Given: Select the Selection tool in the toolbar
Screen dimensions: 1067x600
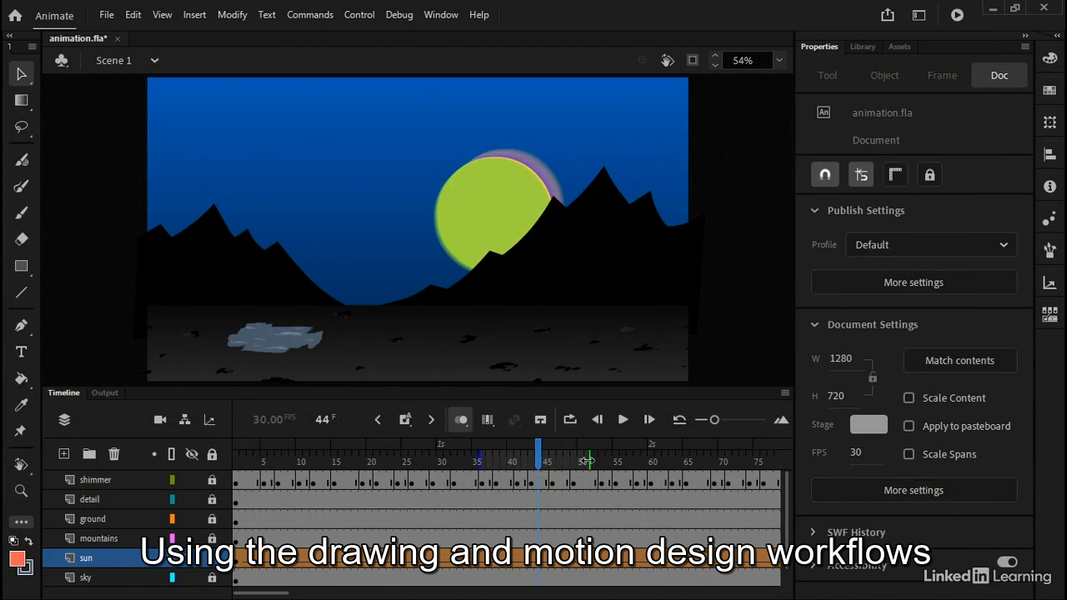Looking at the screenshot, I should click(x=22, y=73).
